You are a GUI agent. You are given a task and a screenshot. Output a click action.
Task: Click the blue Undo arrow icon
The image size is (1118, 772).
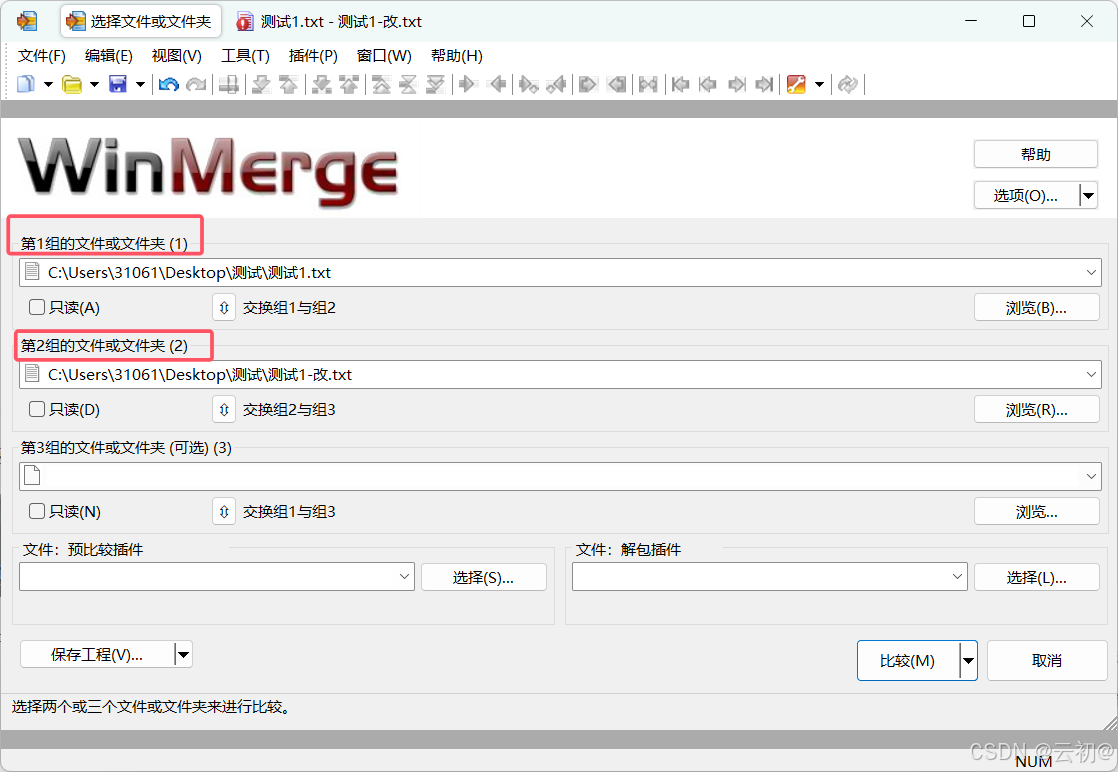pyautogui.click(x=168, y=84)
